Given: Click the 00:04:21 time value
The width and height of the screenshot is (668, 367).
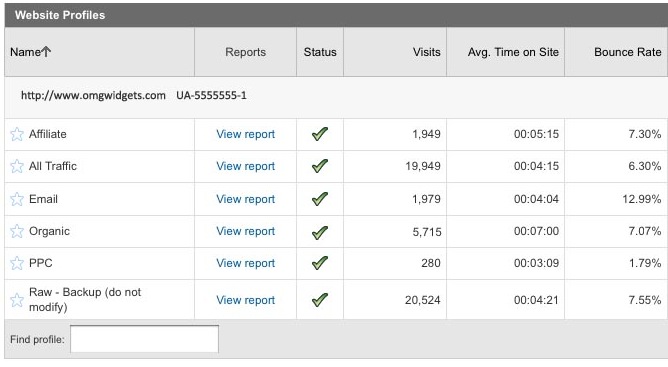Looking at the screenshot, I should [x=536, y=300].
